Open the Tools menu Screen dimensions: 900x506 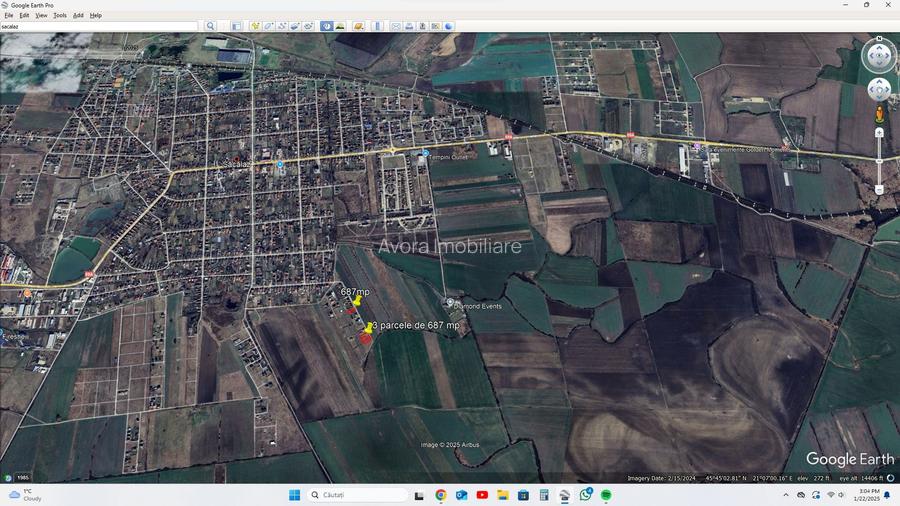(60, 16)
